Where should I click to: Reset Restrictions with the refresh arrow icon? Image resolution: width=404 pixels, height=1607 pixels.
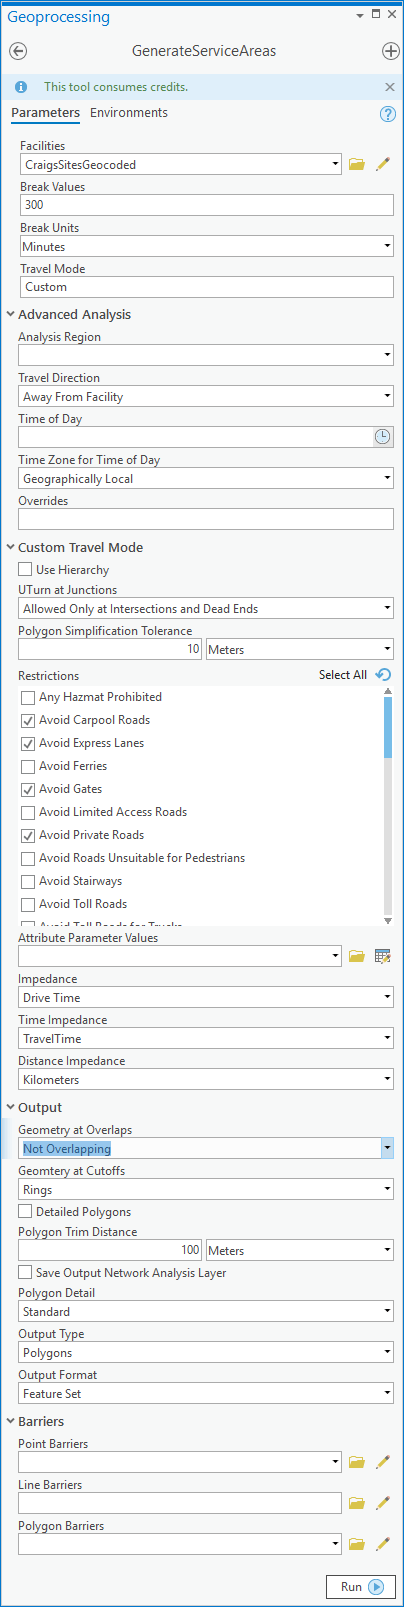[383, 675]
